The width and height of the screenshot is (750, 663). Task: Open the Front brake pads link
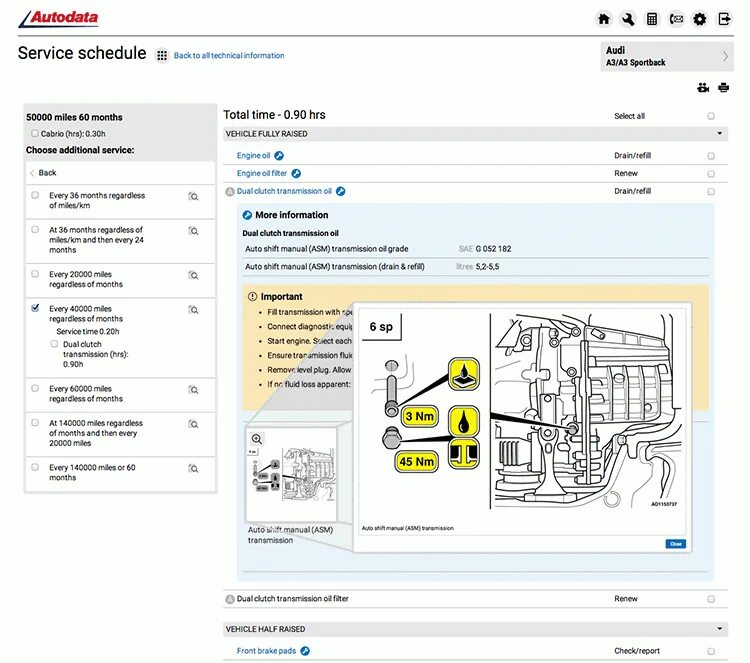(x=266, y=651)
